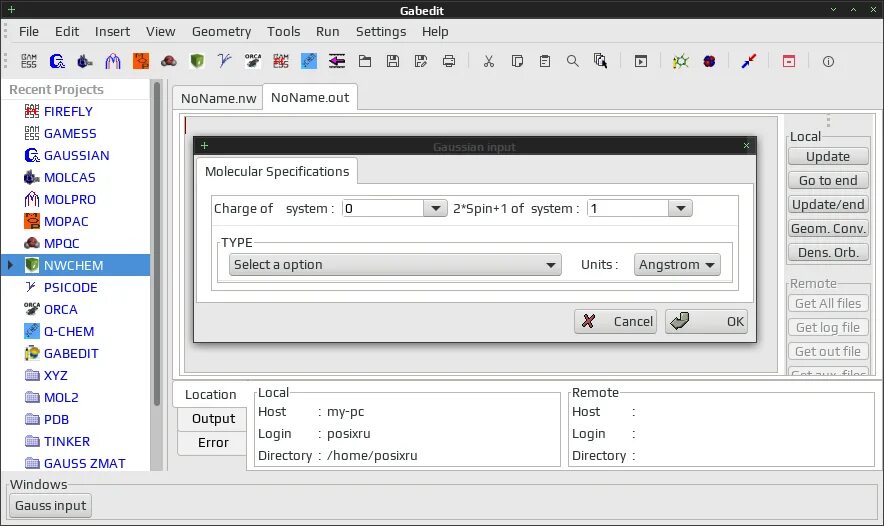Click the copy toolbar icon
Image resolution: width=884 pixels, height=526 pixels.
coord(517,61)
